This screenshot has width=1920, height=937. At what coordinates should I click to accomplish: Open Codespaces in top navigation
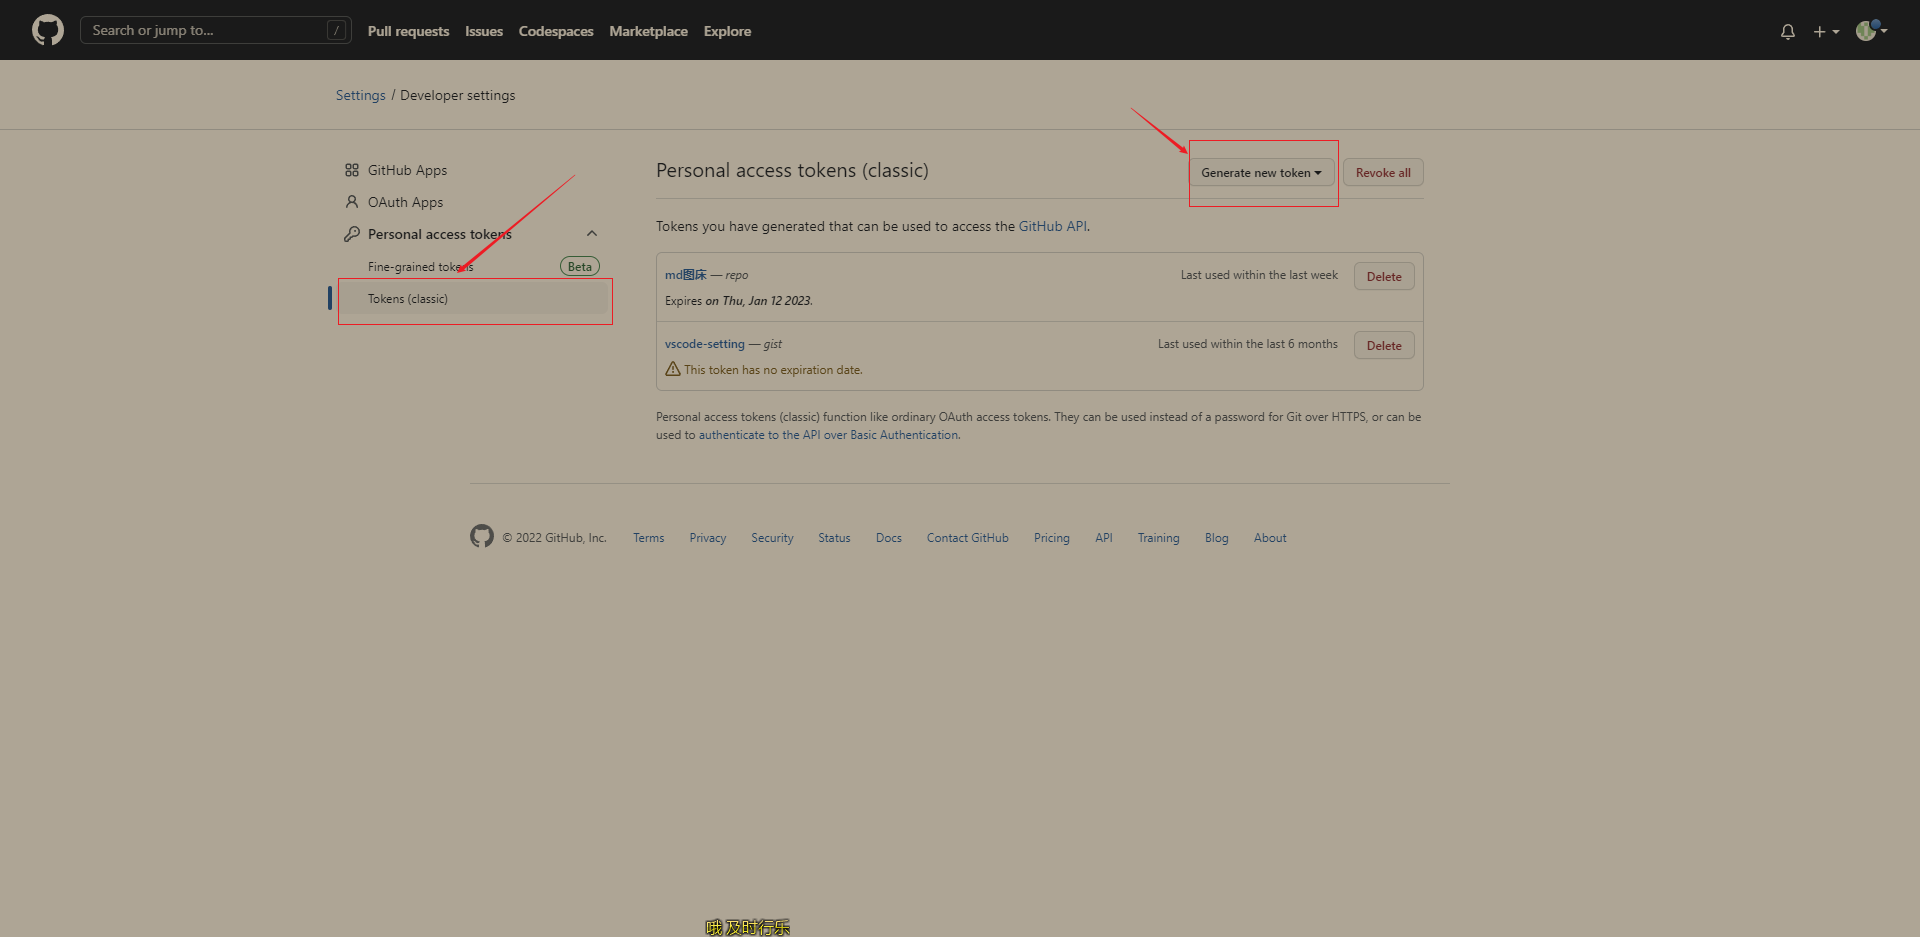(556, 31)
